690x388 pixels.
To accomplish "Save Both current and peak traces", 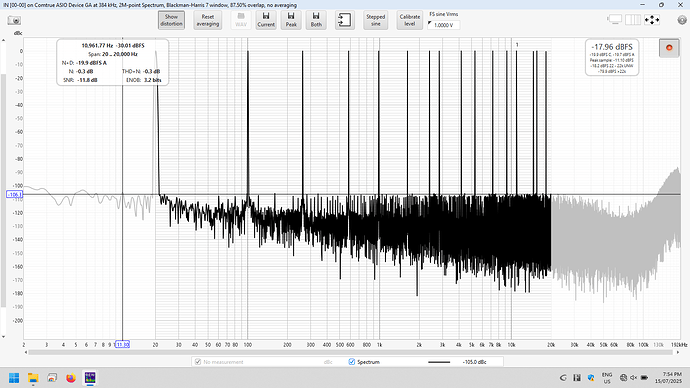I will [316, 20].
